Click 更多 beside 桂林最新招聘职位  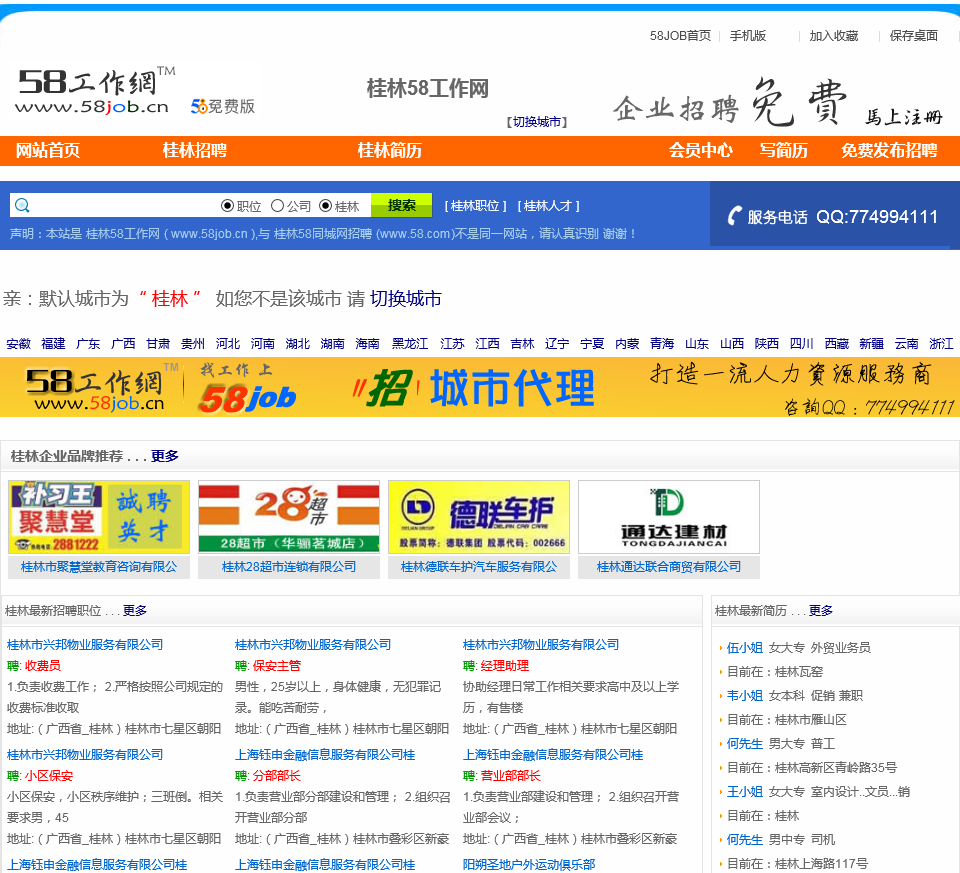point(135,610)
